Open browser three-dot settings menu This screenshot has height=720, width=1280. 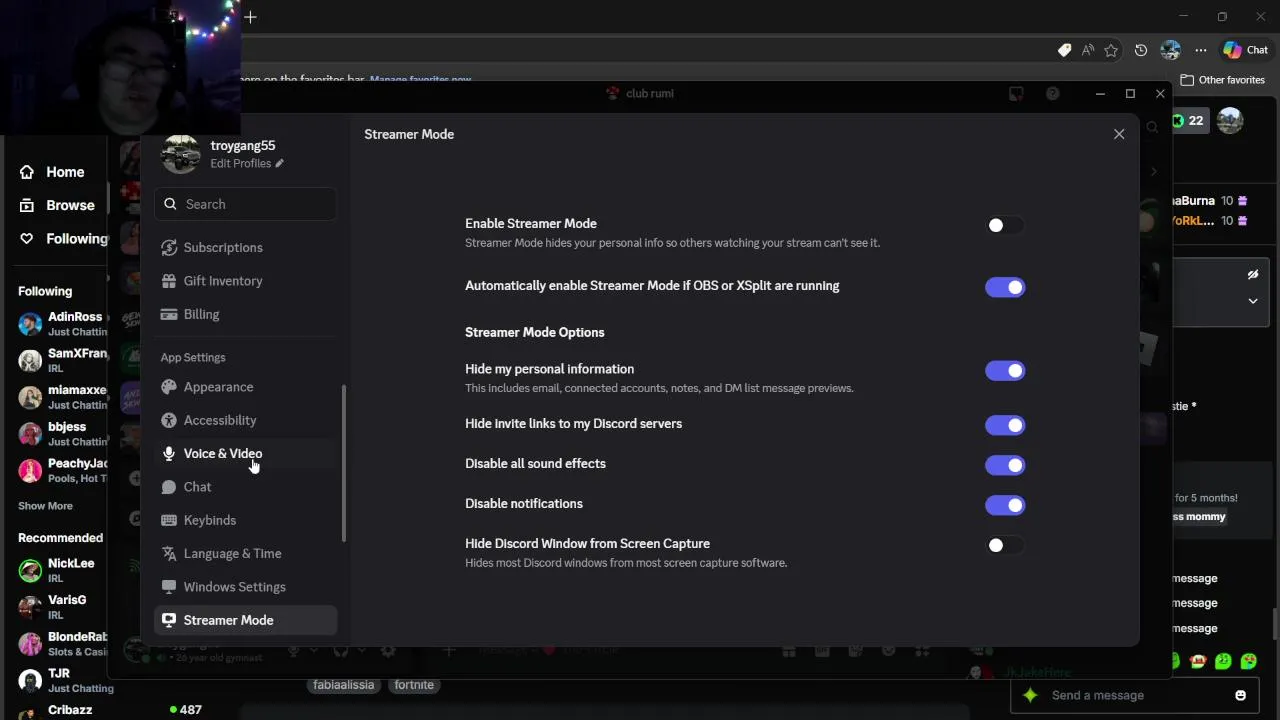click(x=1201, y=50)
